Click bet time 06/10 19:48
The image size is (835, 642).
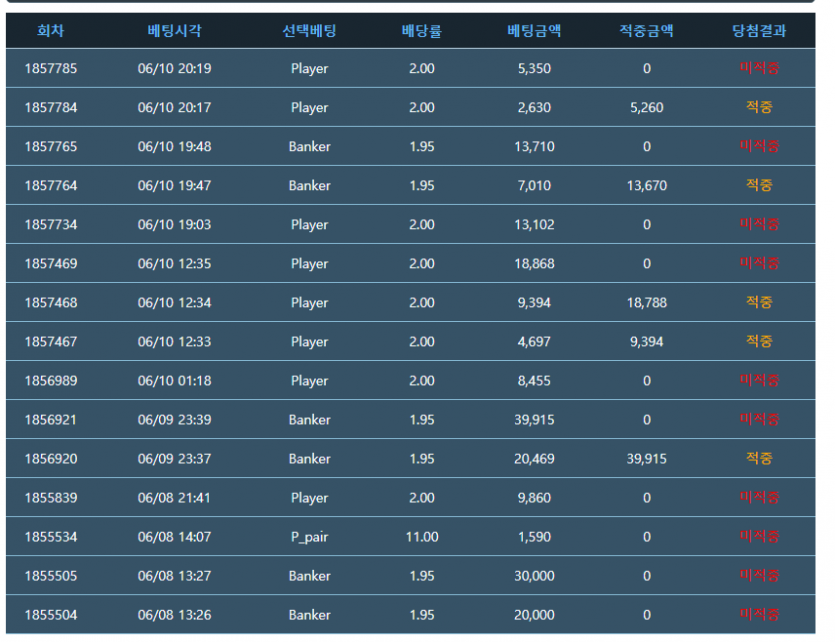174,146
